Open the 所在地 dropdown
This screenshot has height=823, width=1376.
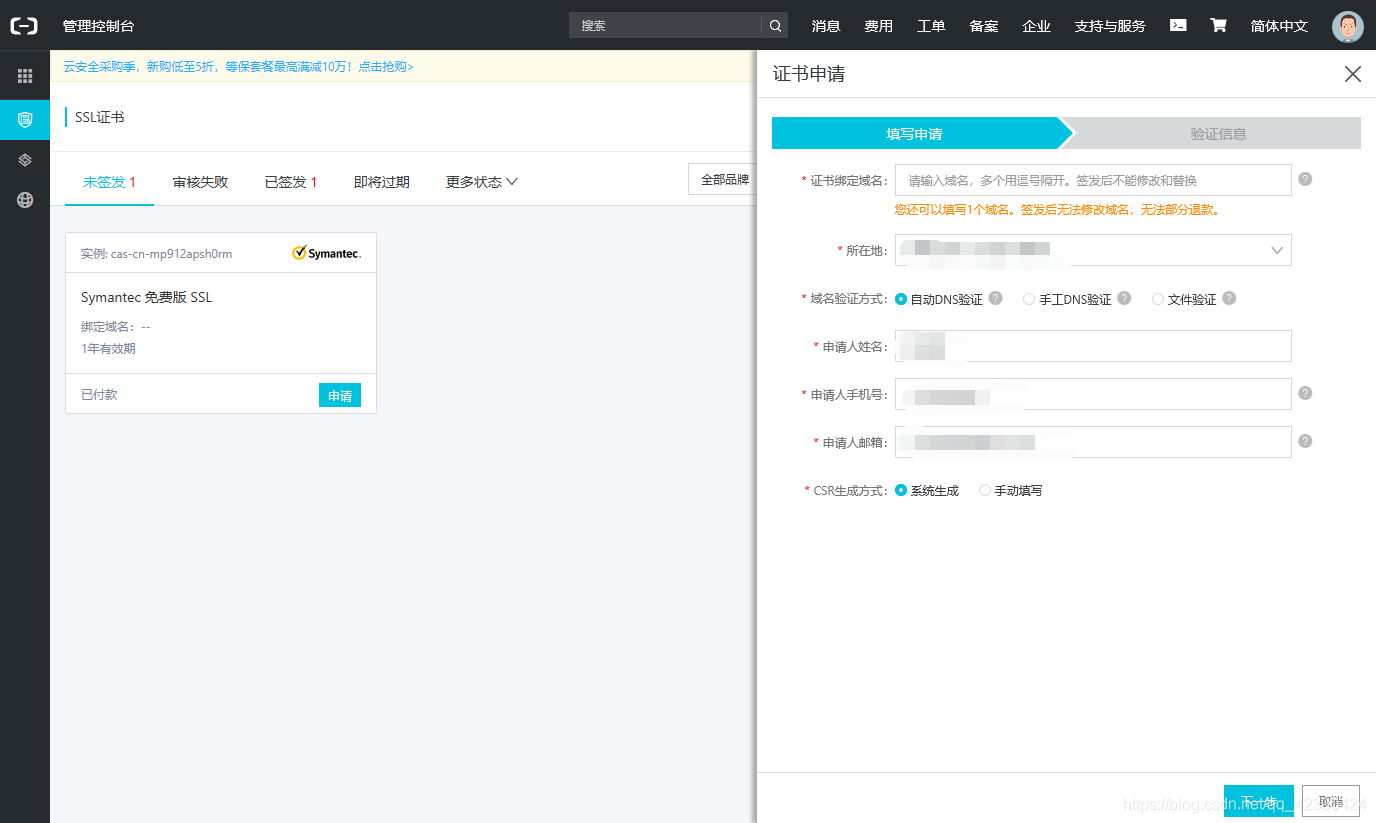(1093, 250)
